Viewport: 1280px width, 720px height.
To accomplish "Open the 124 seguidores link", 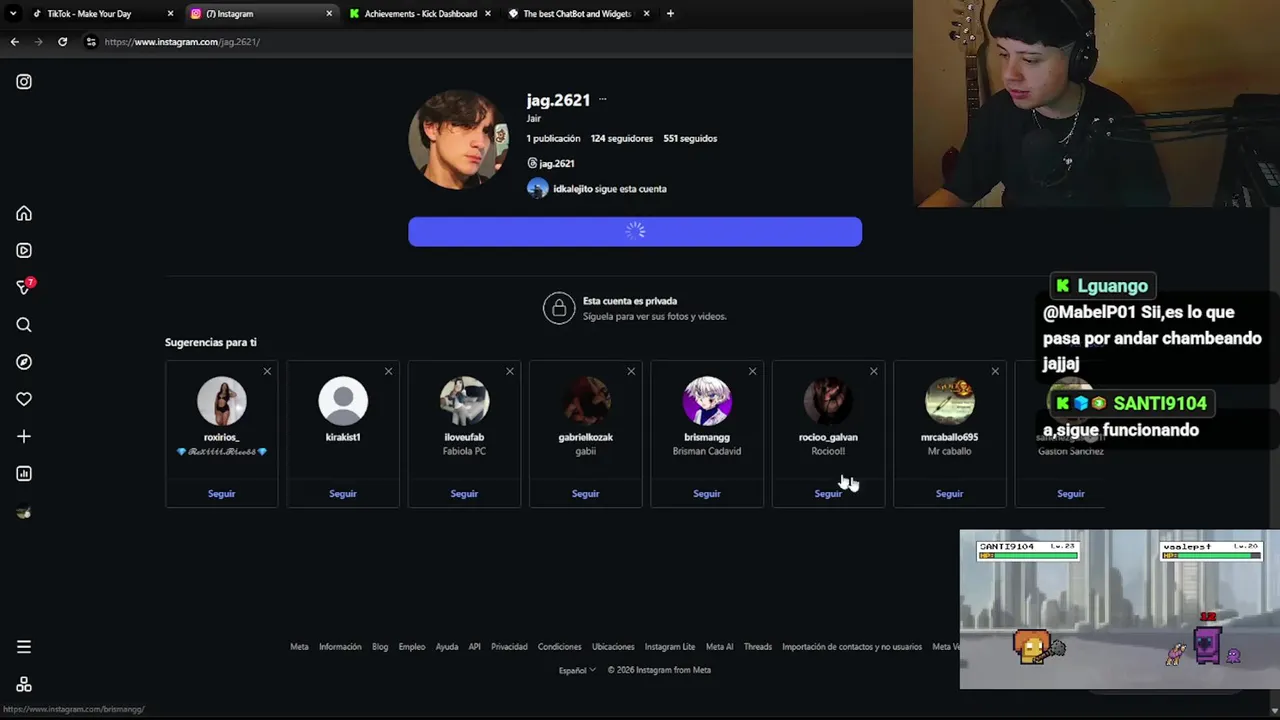I will point(622,138).
